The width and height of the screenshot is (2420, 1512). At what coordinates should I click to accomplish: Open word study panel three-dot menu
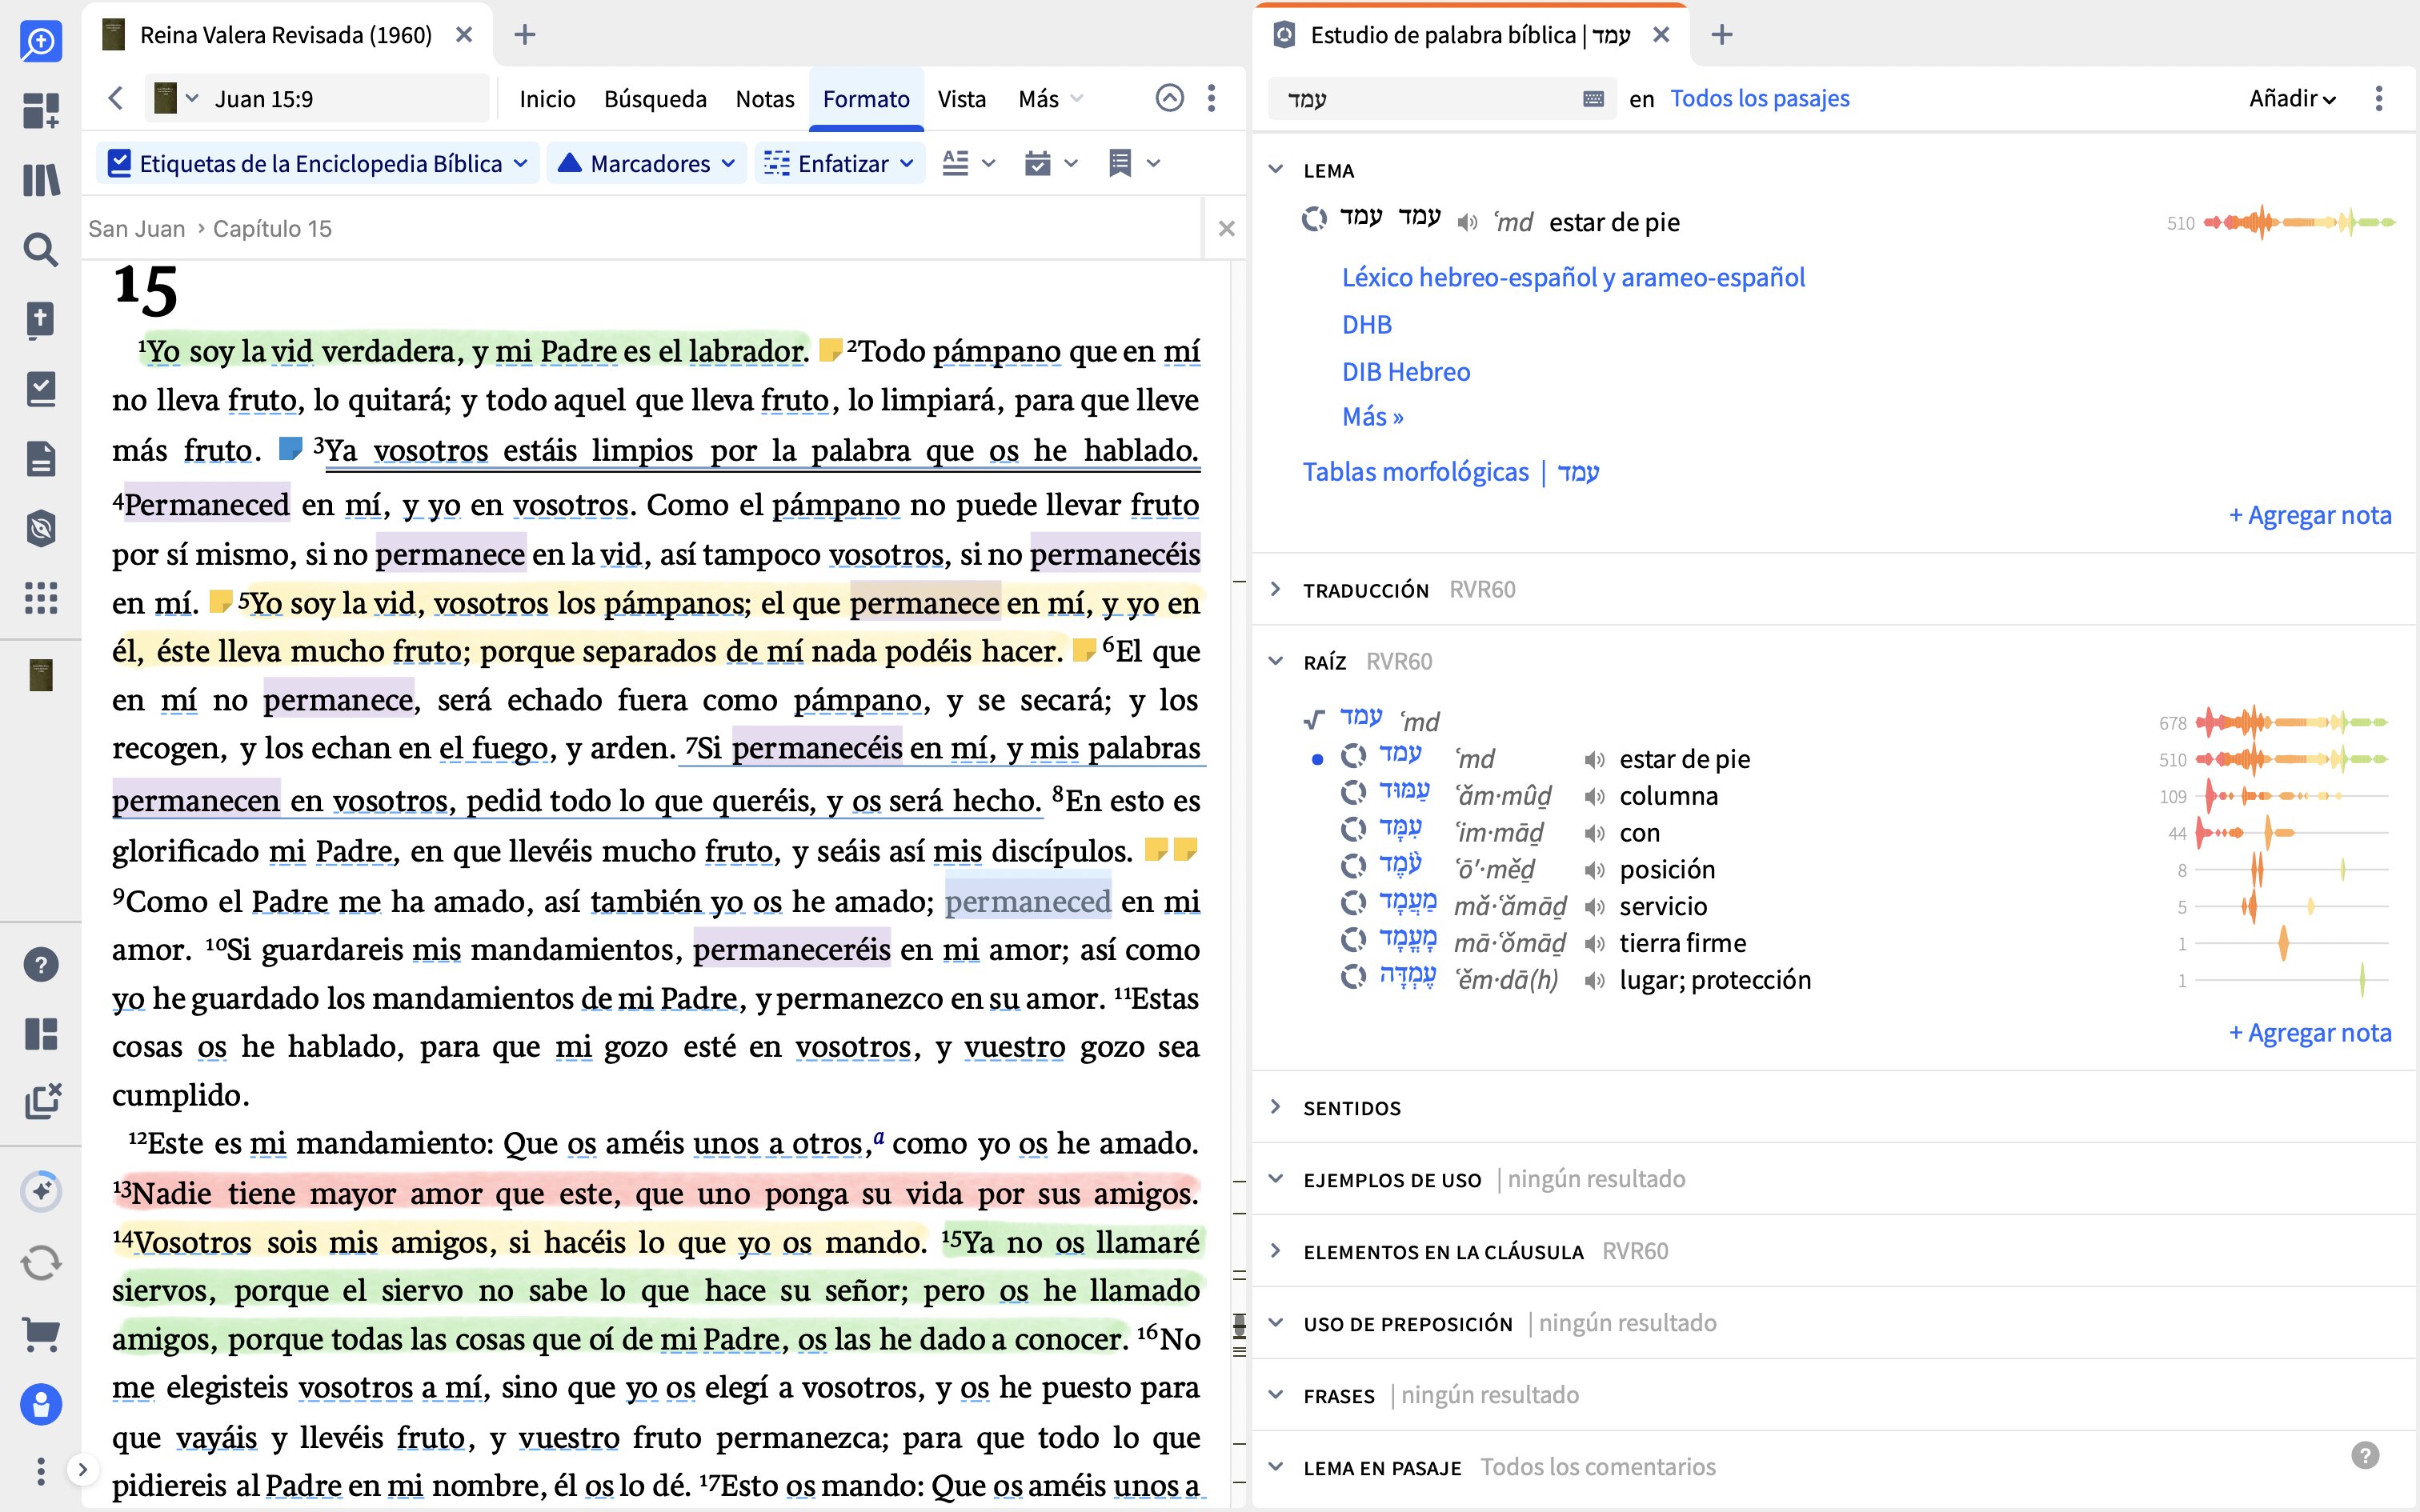pos(2379,98)
